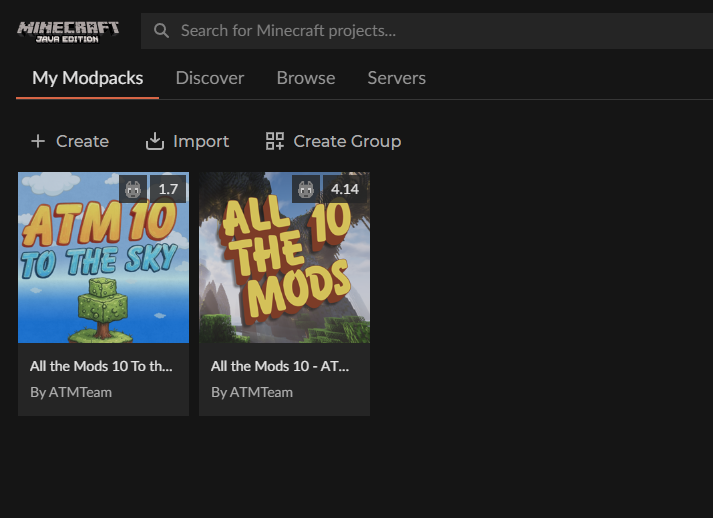The image size is (713, 518).
Task: Click the Create button label
Action: click(82, 141)
